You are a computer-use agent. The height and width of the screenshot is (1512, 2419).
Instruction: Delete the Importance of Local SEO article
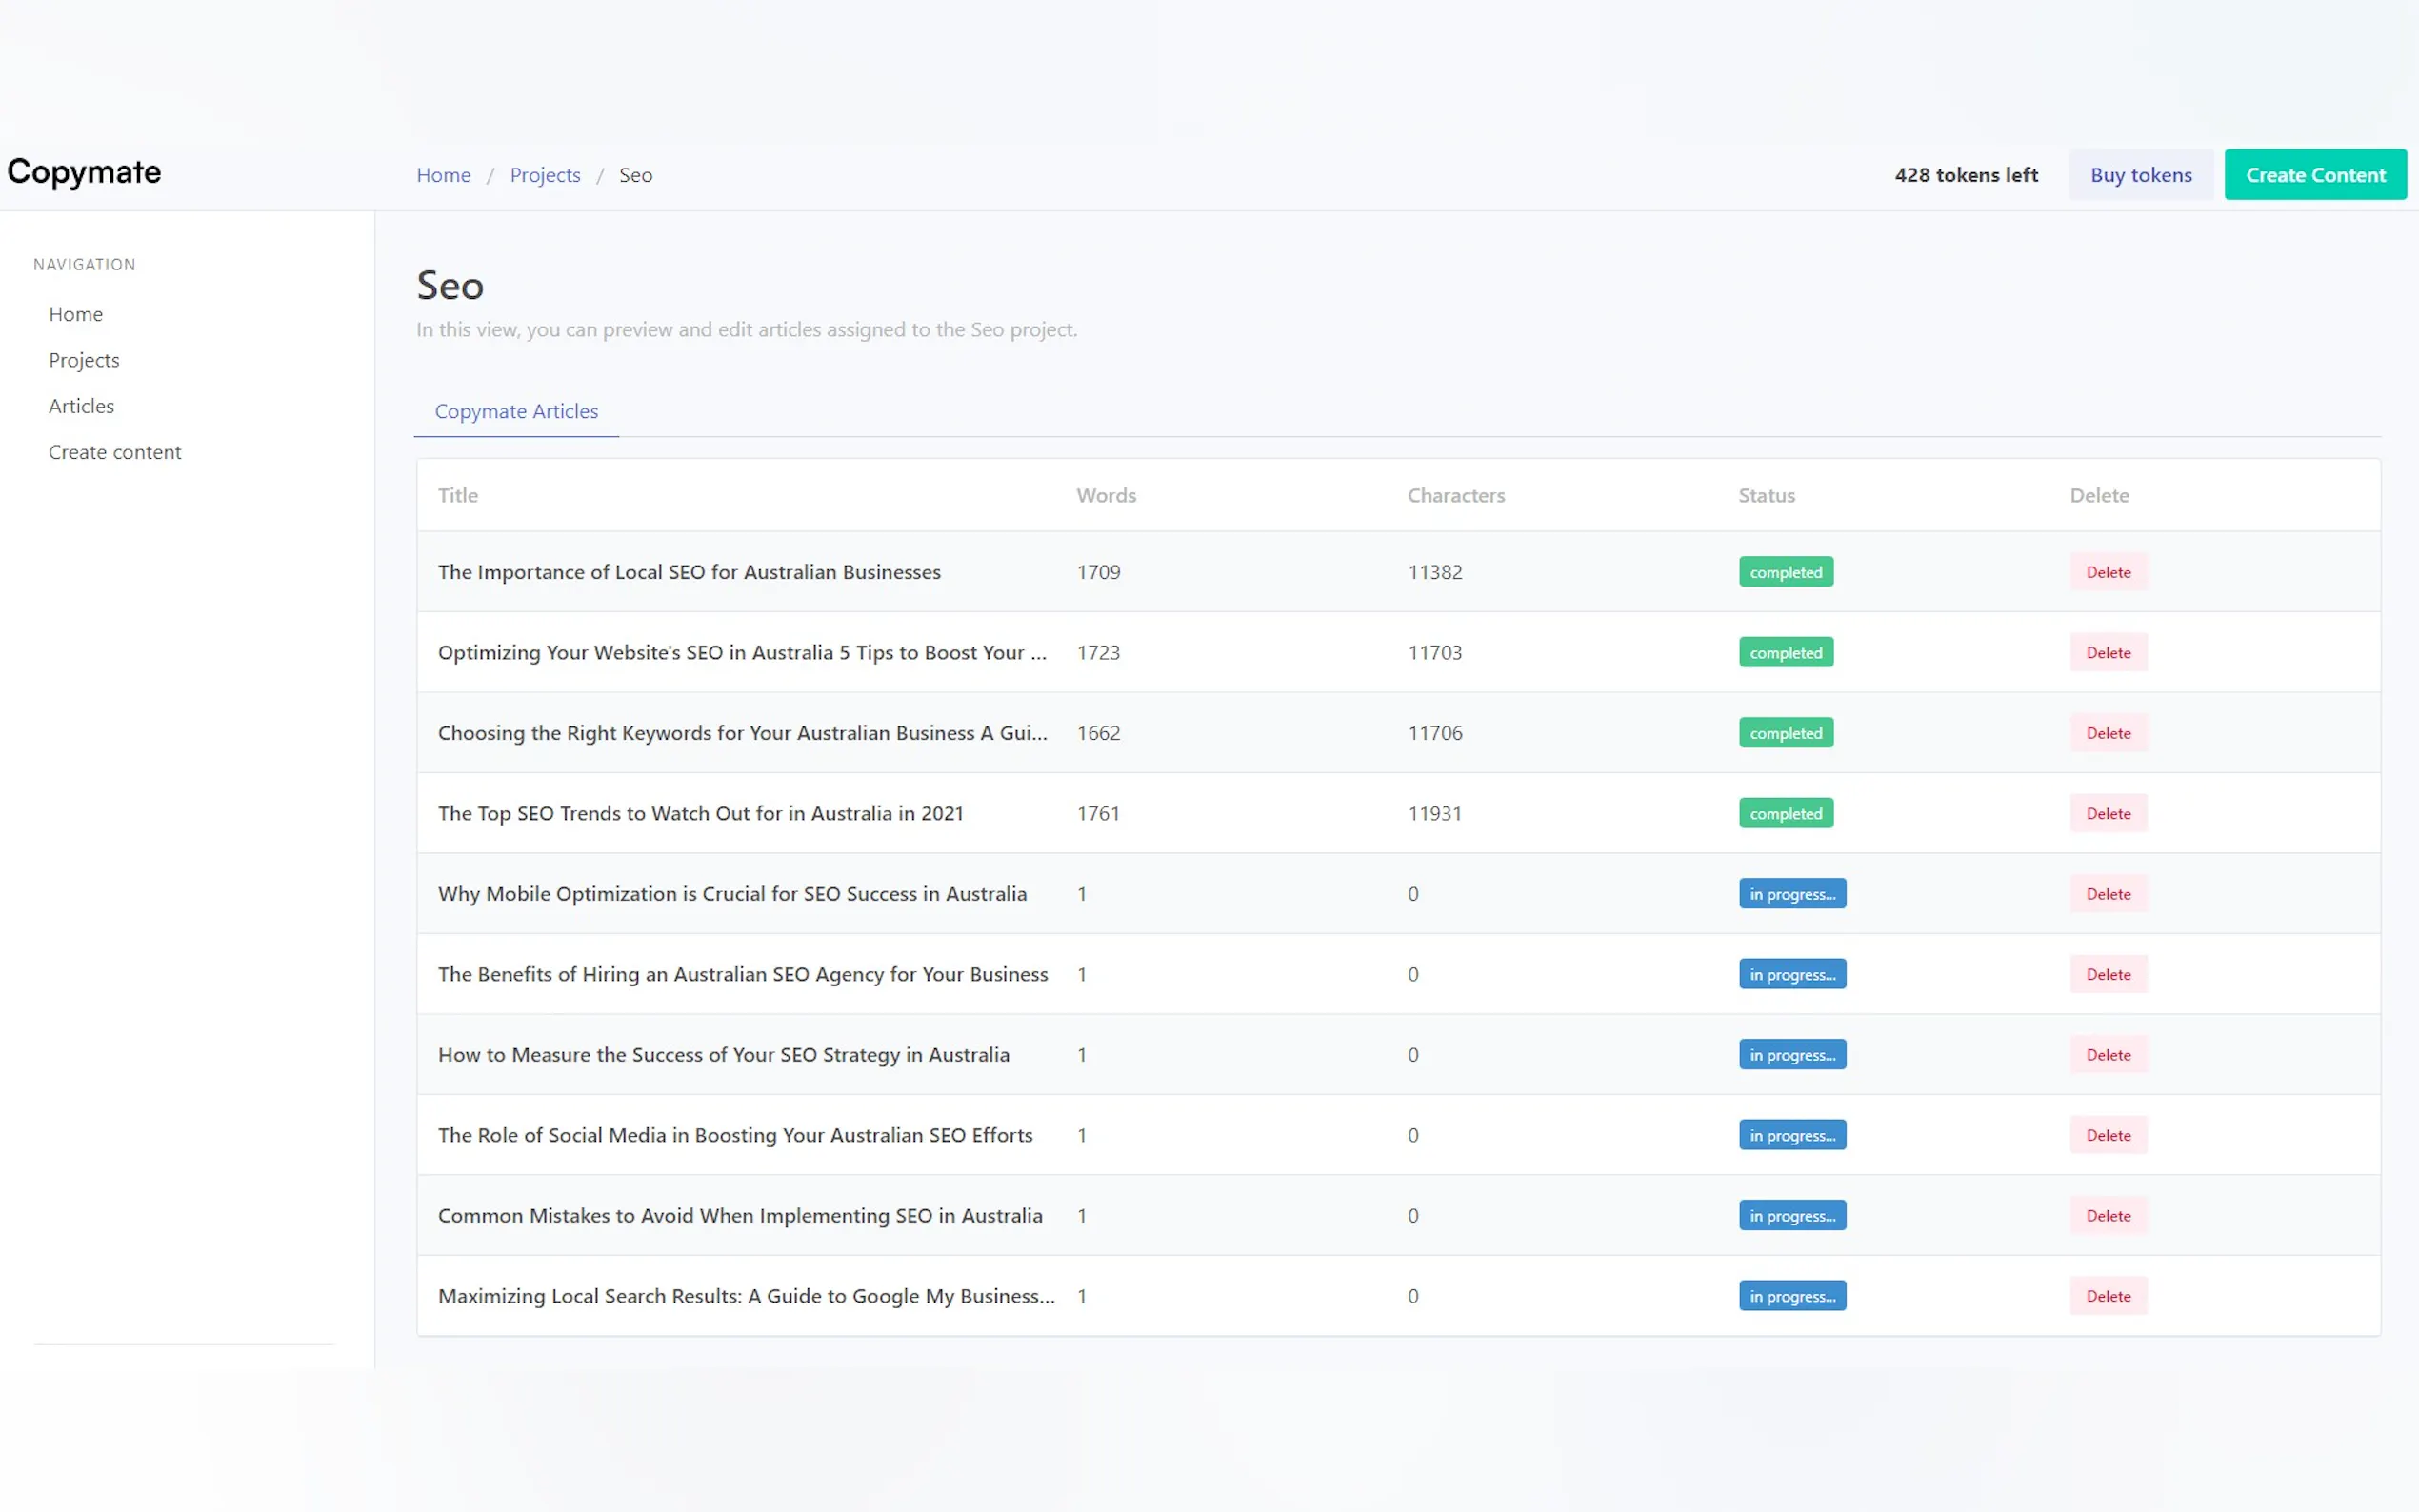click(2107, 572)
